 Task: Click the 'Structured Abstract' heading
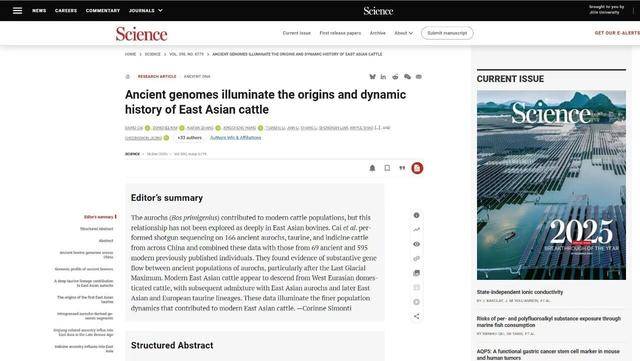172,345
